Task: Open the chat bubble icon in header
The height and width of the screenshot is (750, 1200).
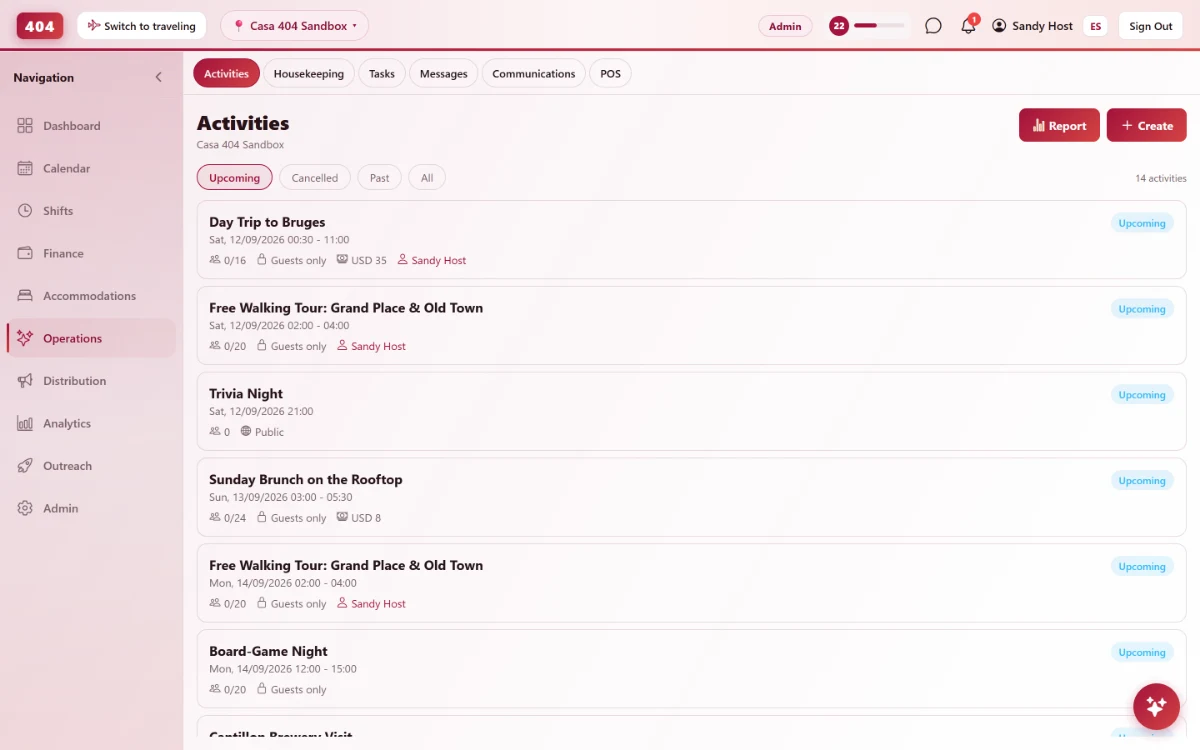Action: pos(933,26)
